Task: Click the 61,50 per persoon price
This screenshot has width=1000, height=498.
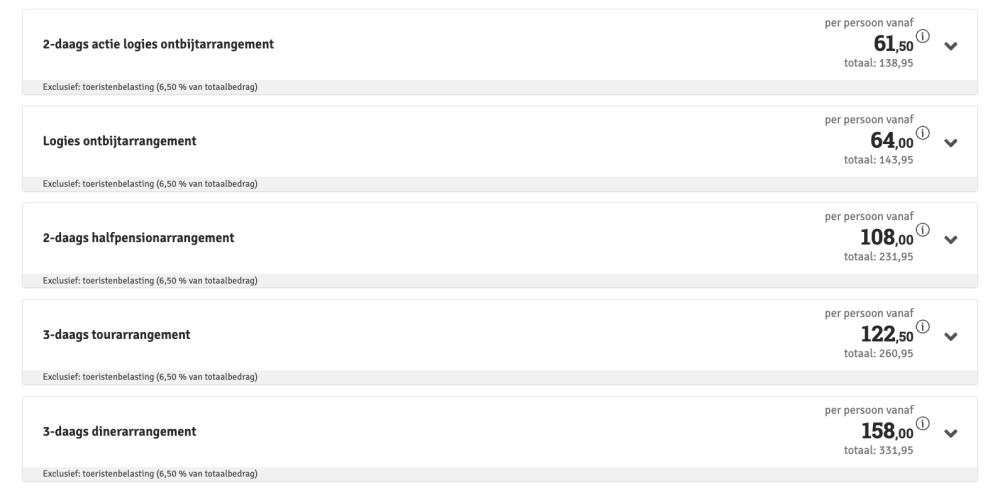Action: pos(884,43)
